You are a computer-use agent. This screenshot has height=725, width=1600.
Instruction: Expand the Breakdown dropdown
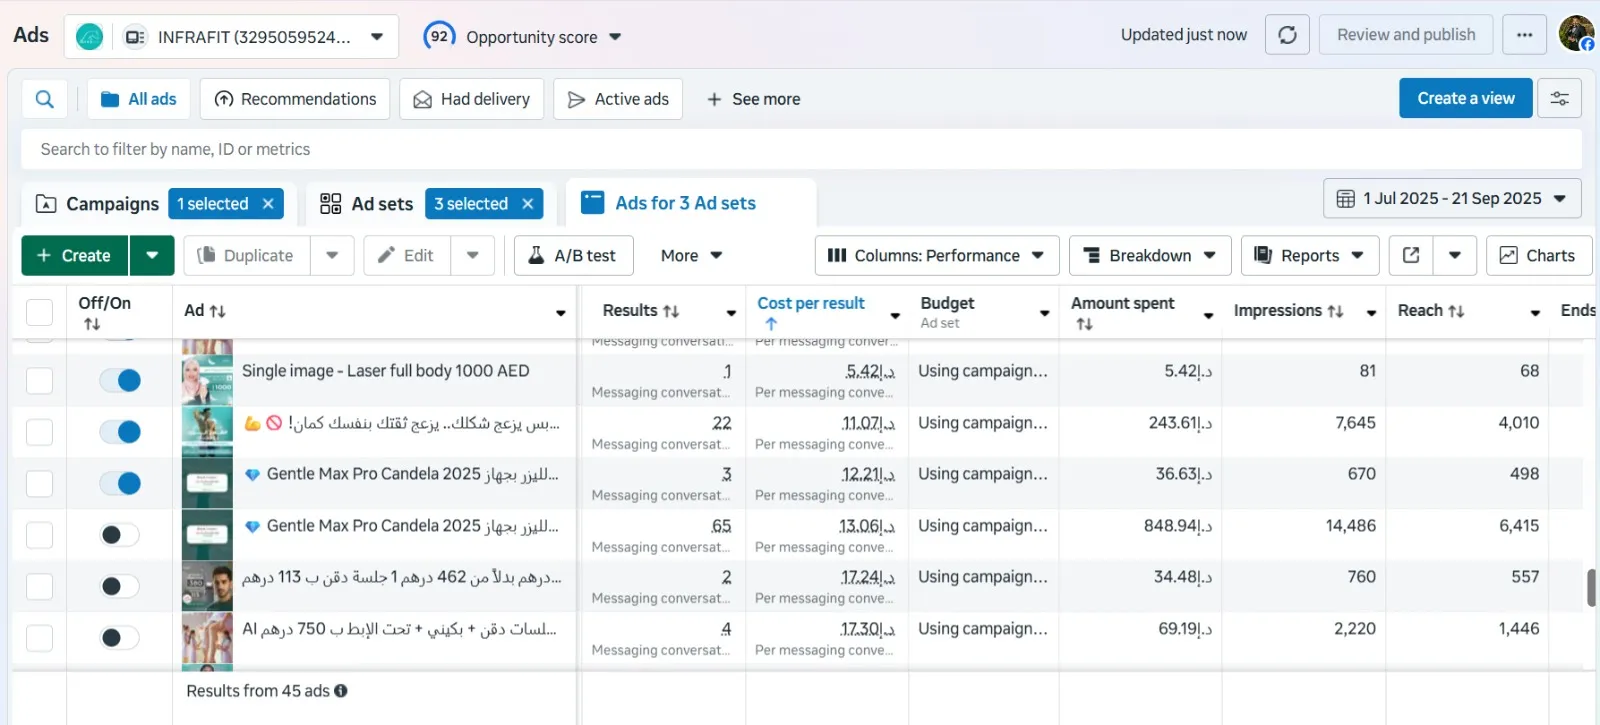[x=1149, y=255]
